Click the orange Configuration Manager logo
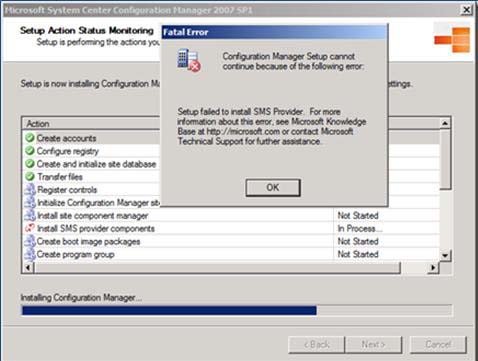Image resolution: width=478 pixels, height=361 pixels. point(452,40)
